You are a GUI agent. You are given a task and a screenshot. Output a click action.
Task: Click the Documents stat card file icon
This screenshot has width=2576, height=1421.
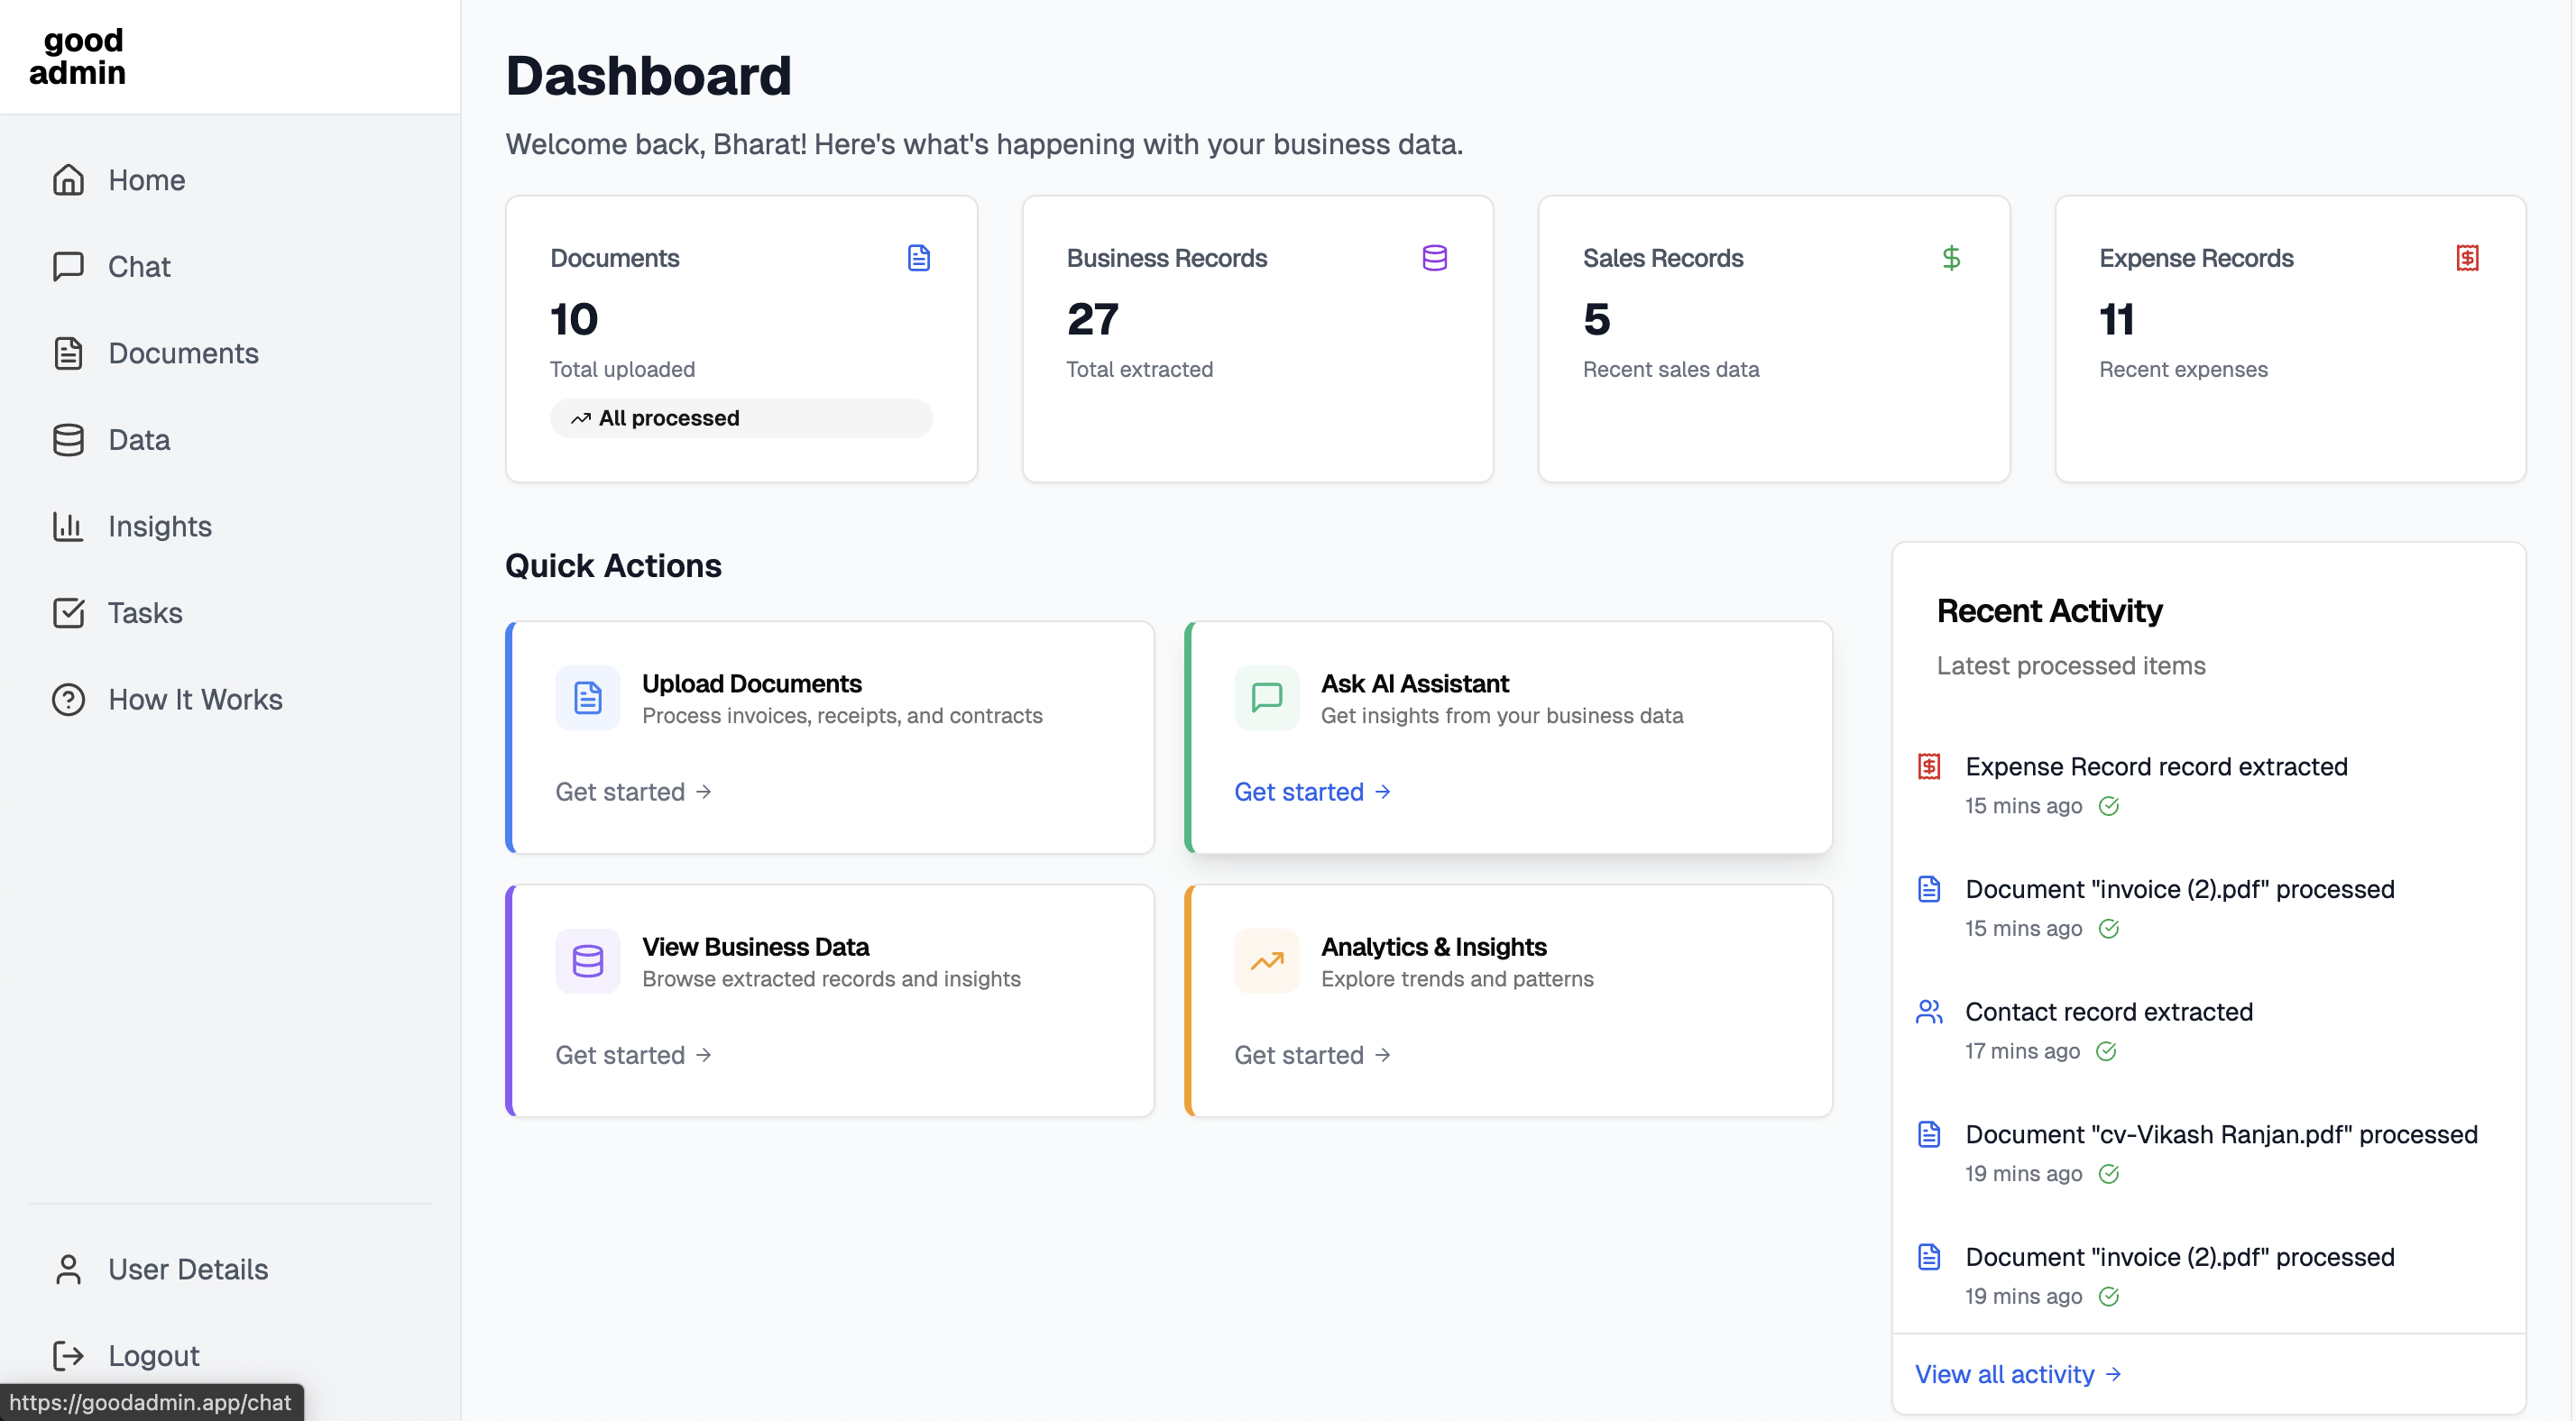click(x=918, y=258)
